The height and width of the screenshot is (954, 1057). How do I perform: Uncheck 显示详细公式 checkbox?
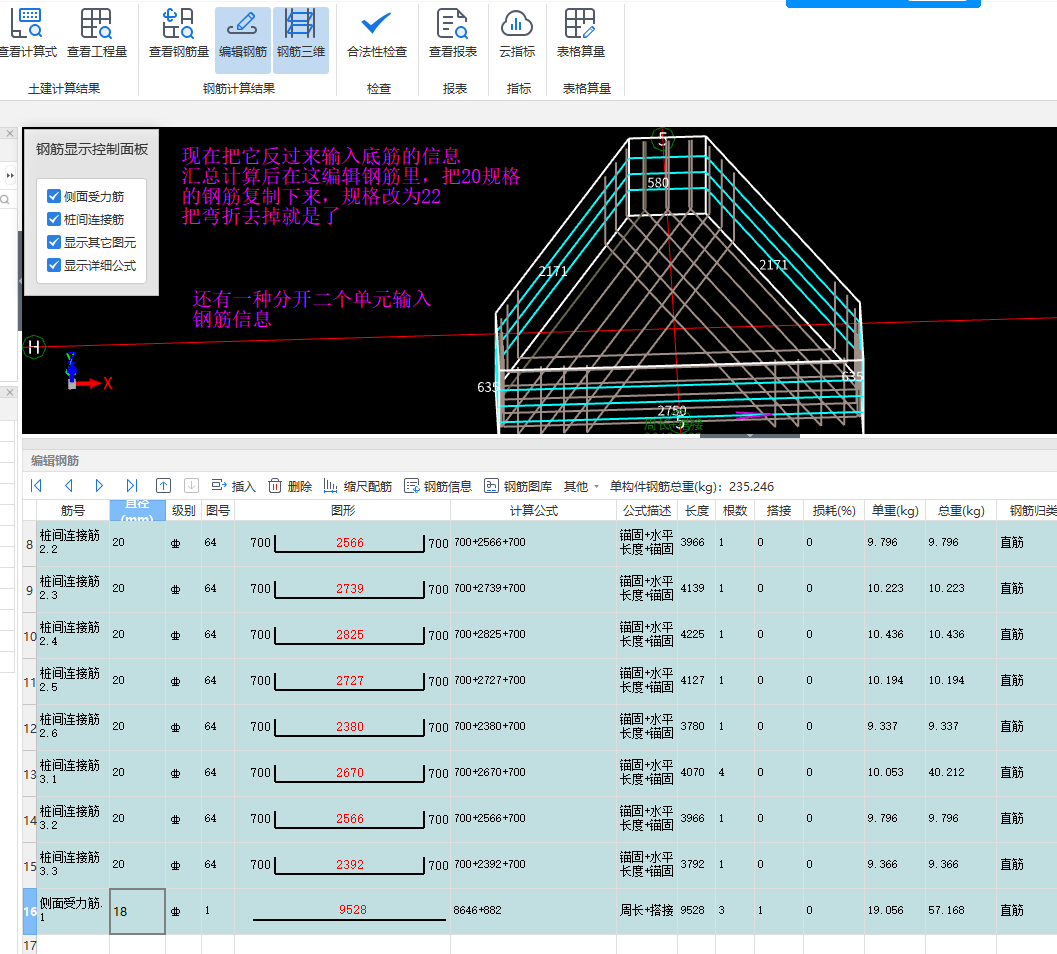tap(54, 265)
